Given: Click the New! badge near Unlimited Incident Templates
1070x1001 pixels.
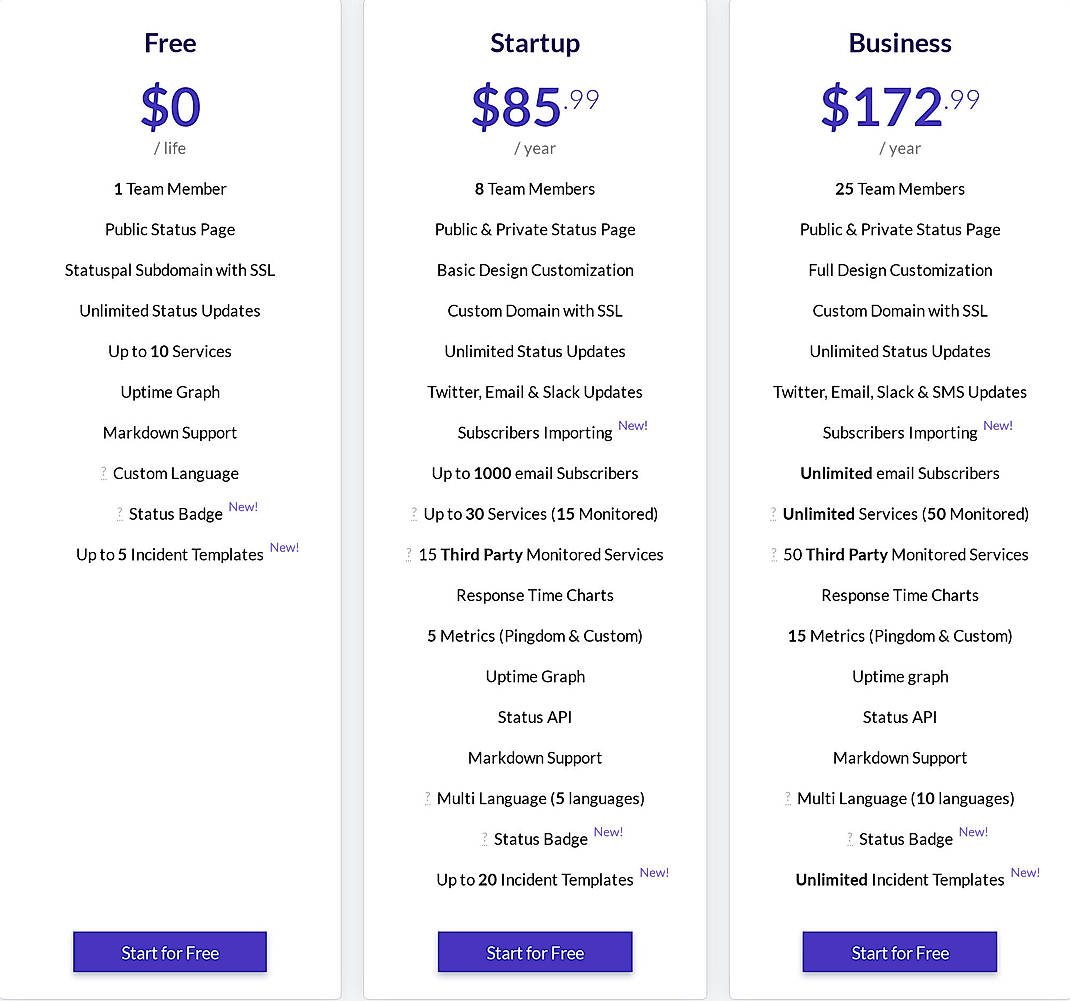Looking at the screenshot, I should tap(1024, 872).
